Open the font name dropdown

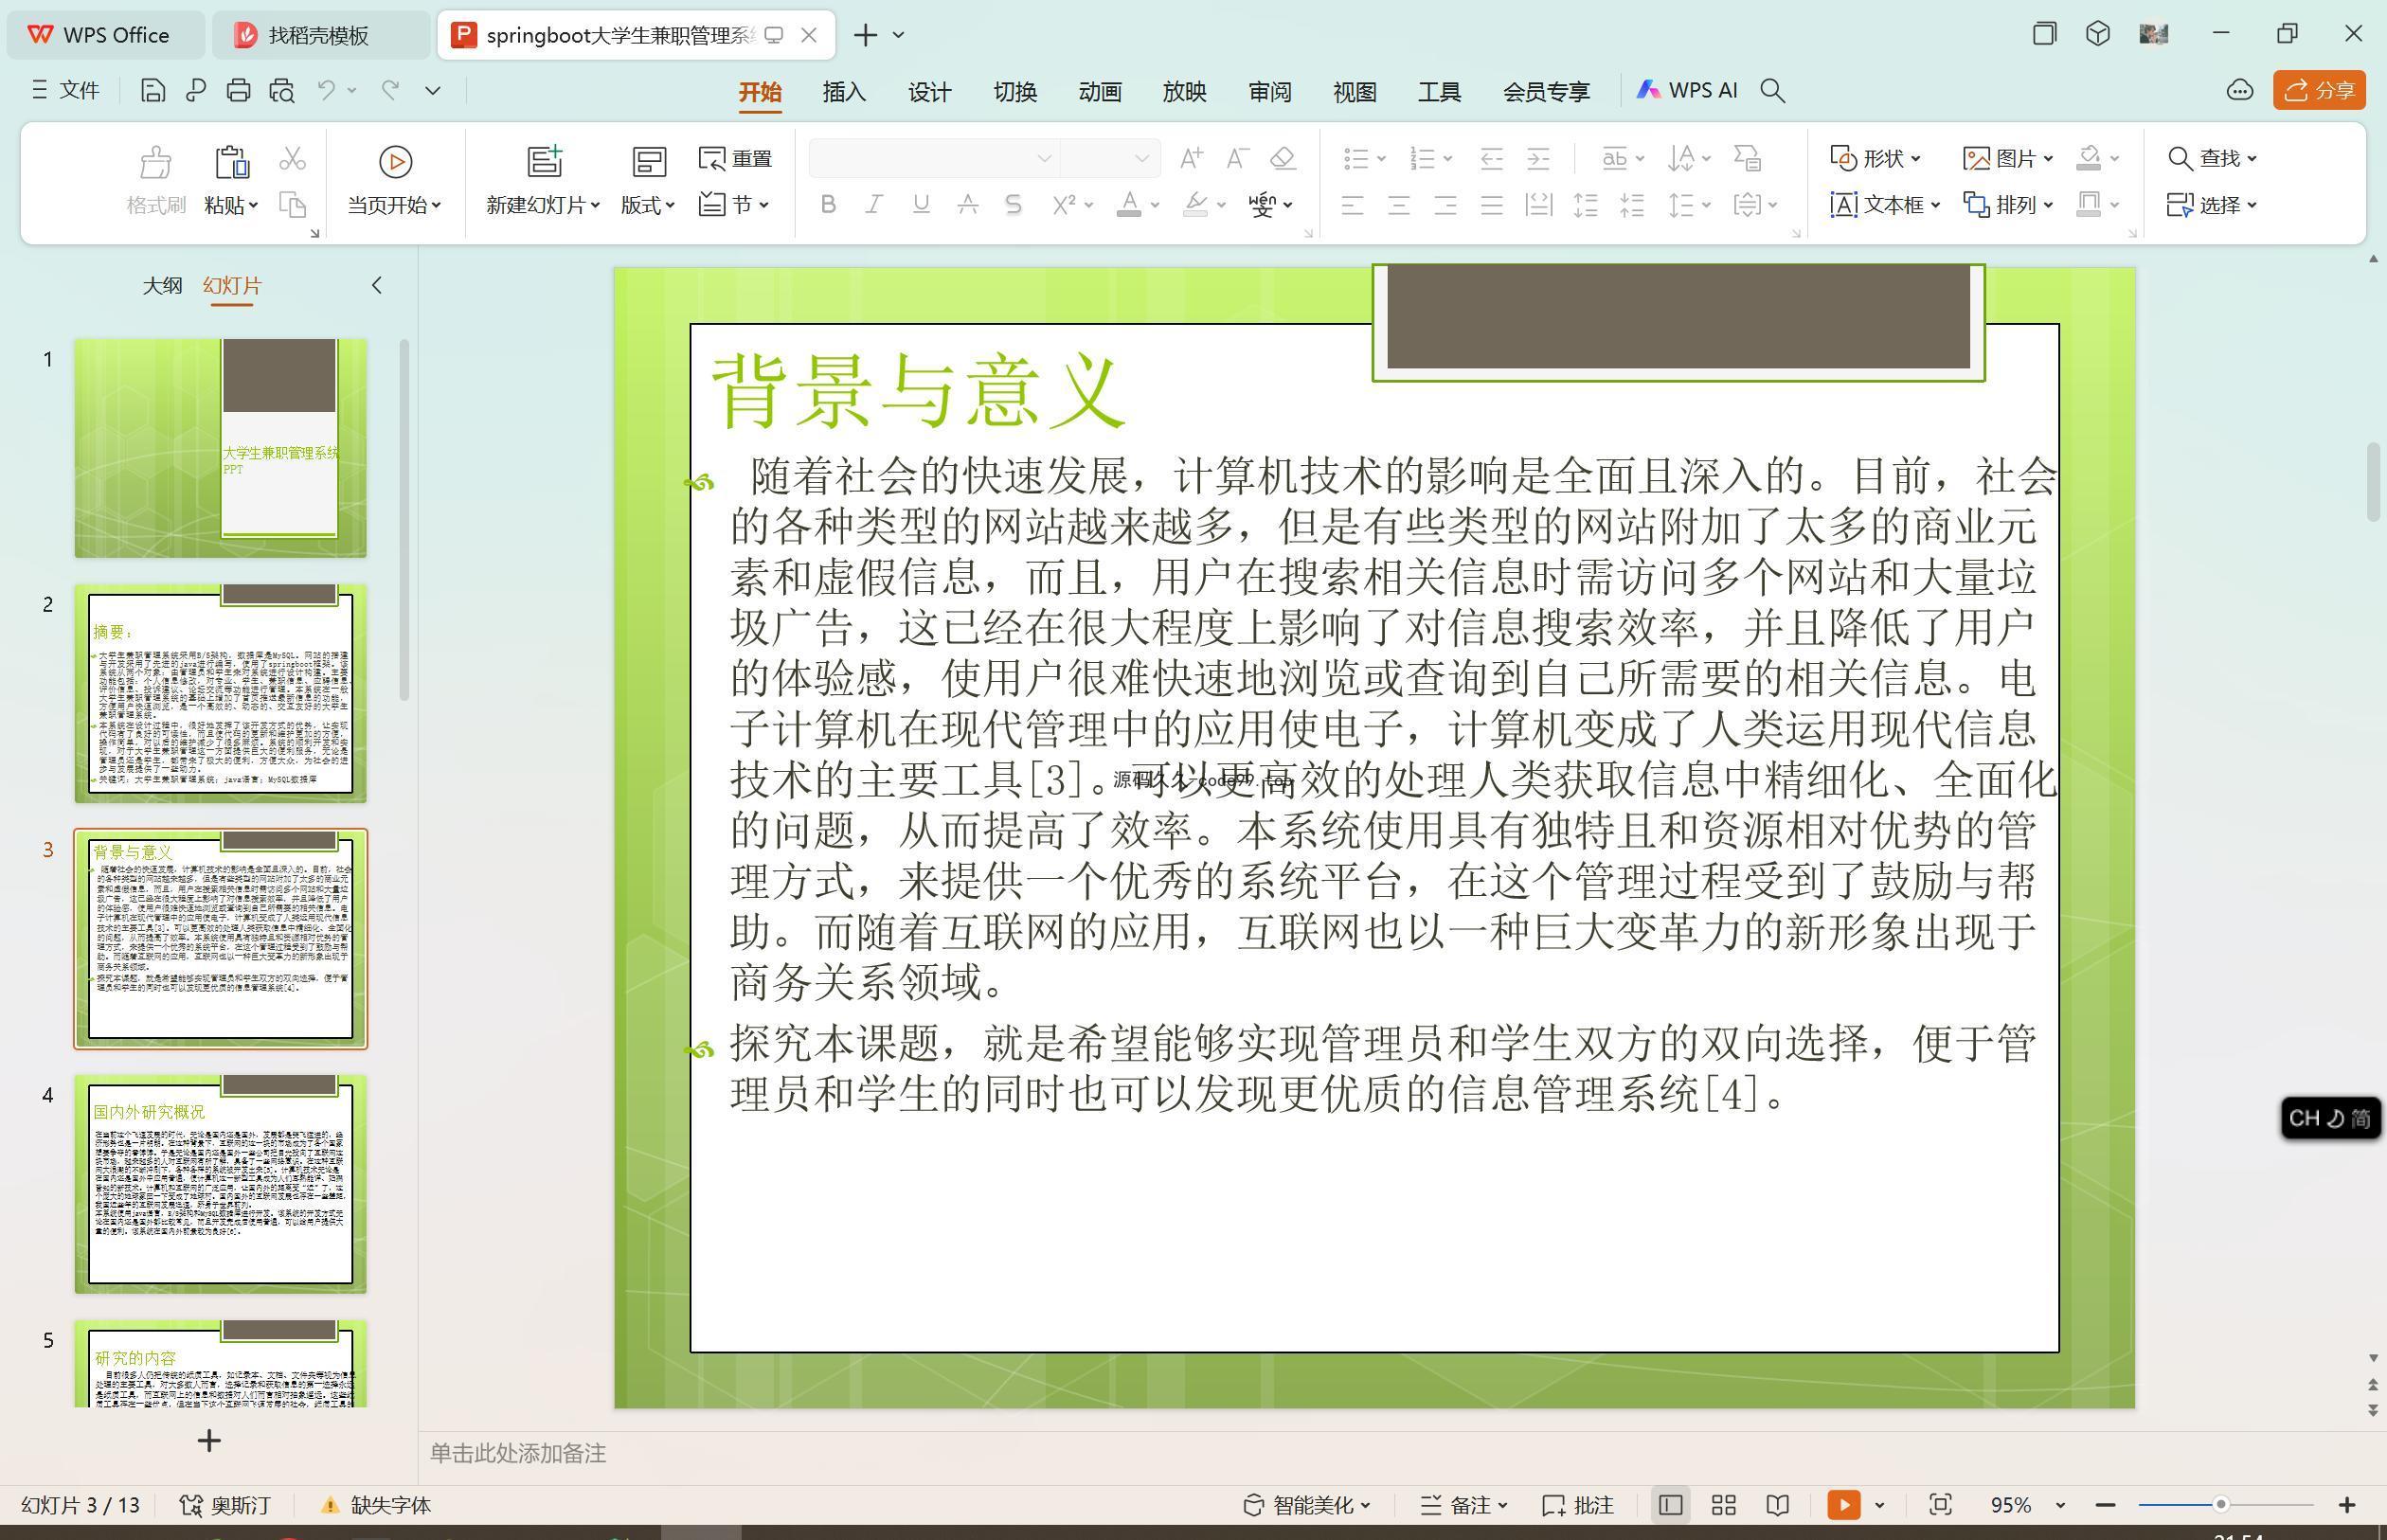pos(1044,158)
